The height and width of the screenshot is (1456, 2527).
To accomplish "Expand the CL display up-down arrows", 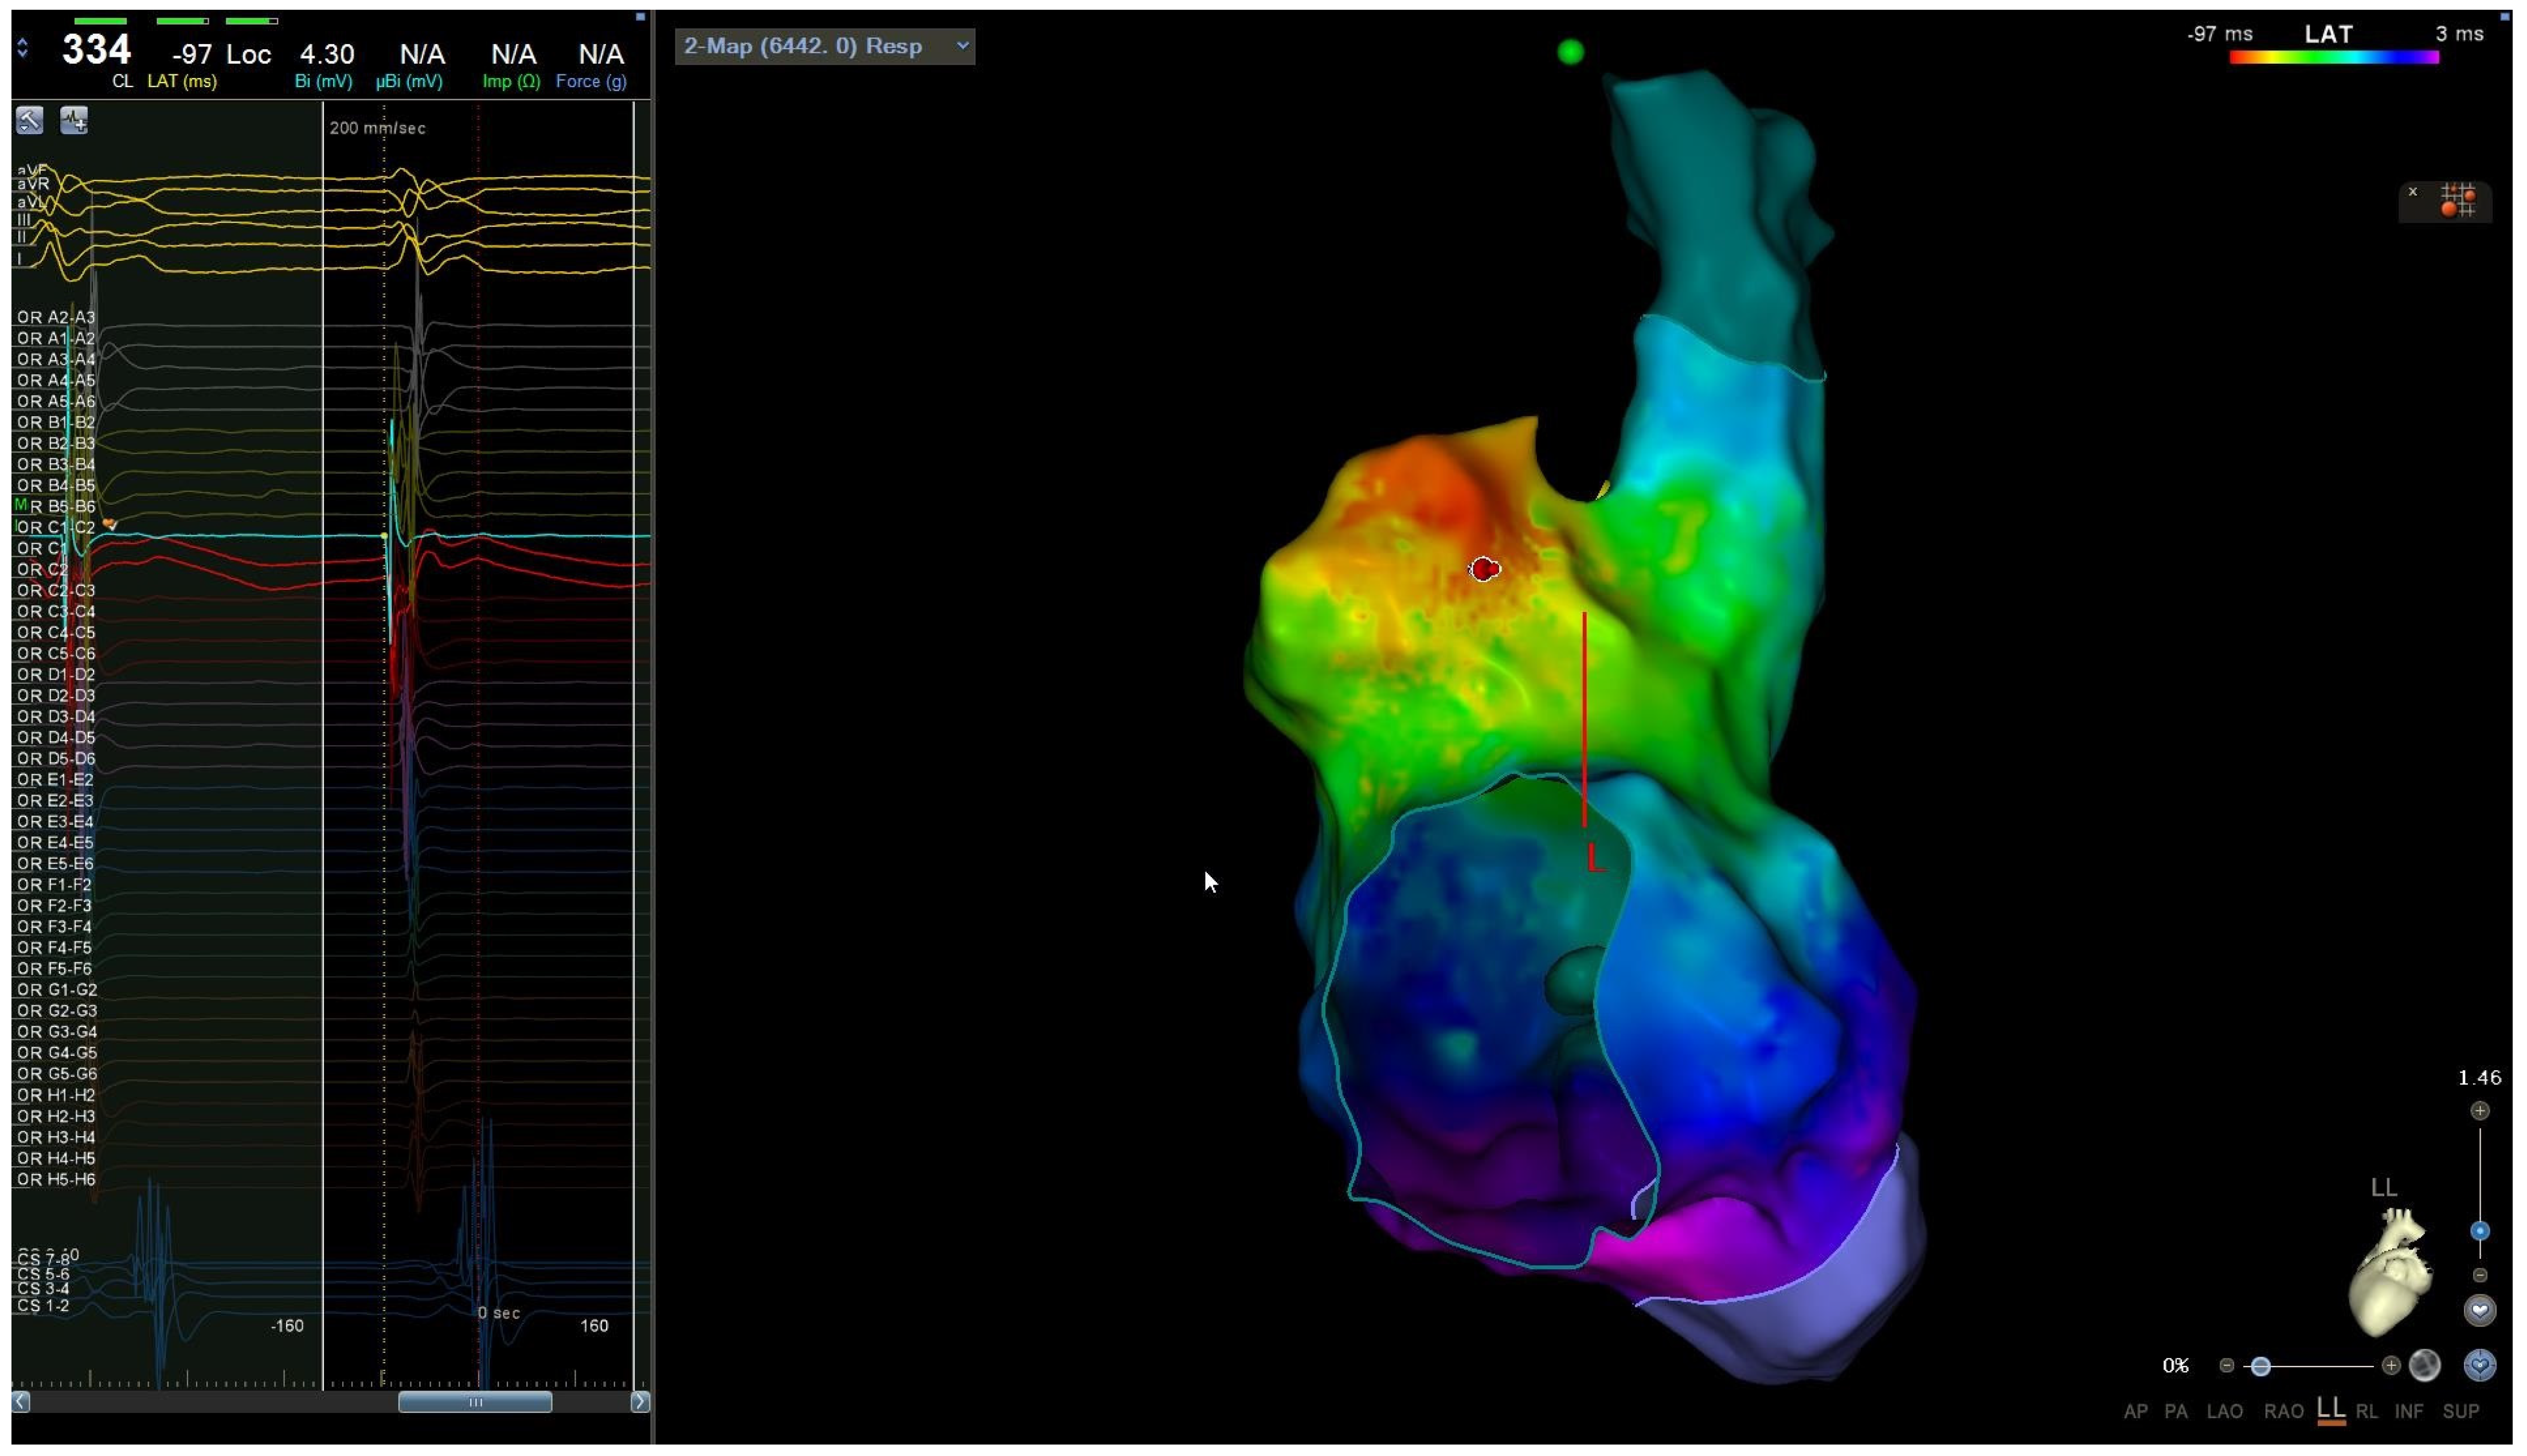I will click(x=22, y=48).
